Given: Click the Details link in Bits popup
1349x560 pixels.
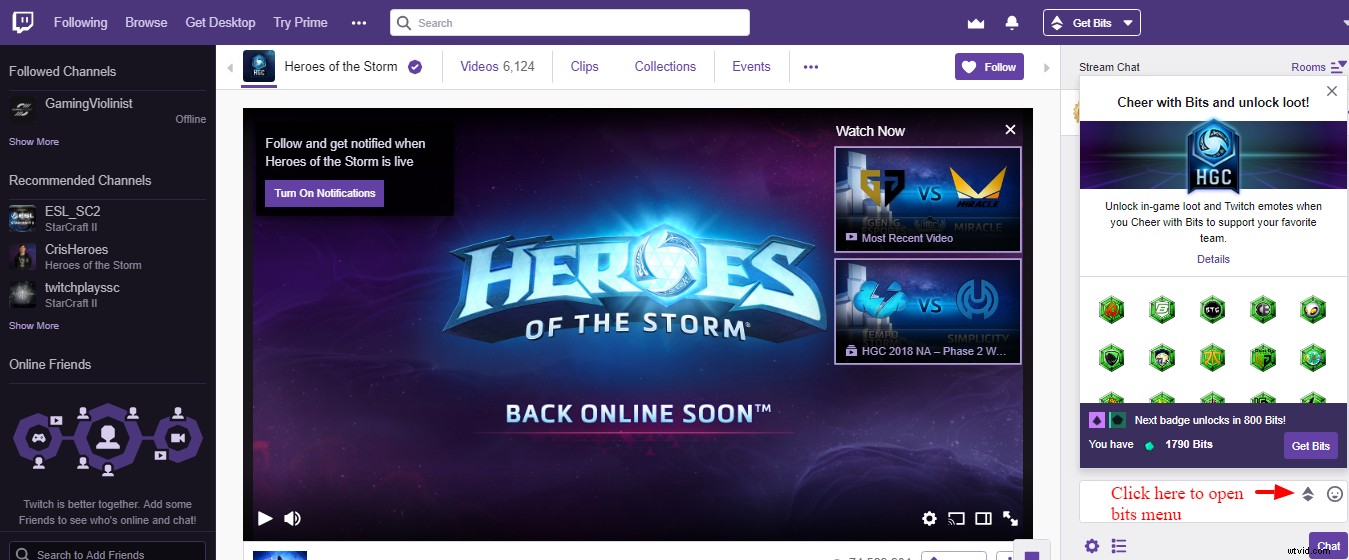Looking at the screenshot, I should (1213, 259).
